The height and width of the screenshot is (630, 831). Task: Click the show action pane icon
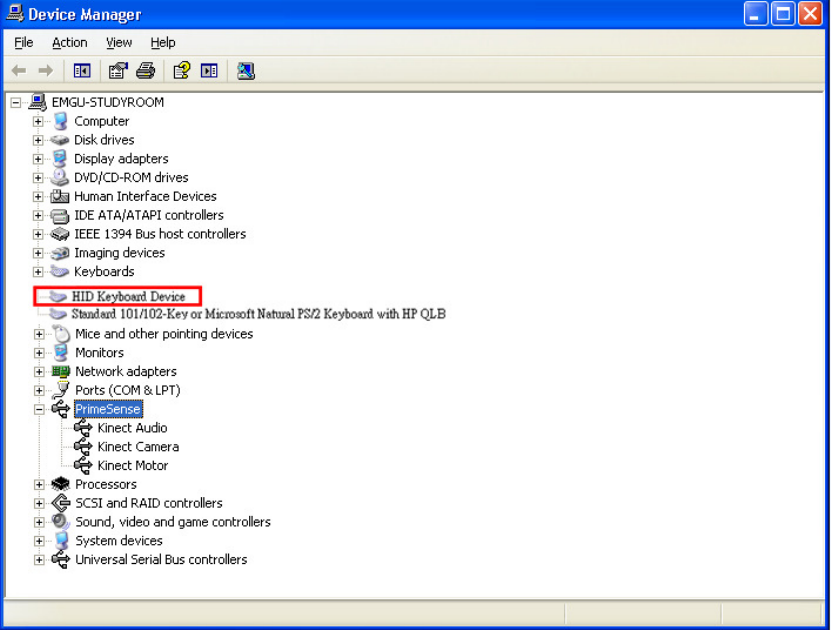click(x=209, y=70)
